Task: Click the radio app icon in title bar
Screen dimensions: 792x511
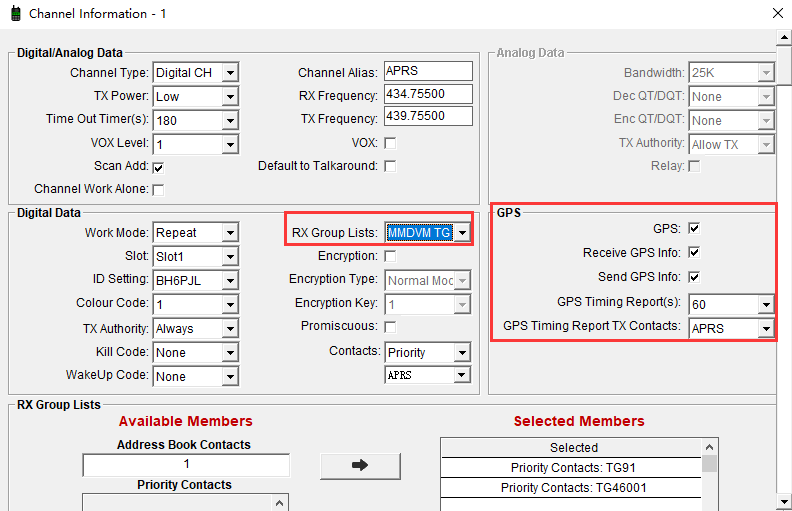Action: pos(15,14)
